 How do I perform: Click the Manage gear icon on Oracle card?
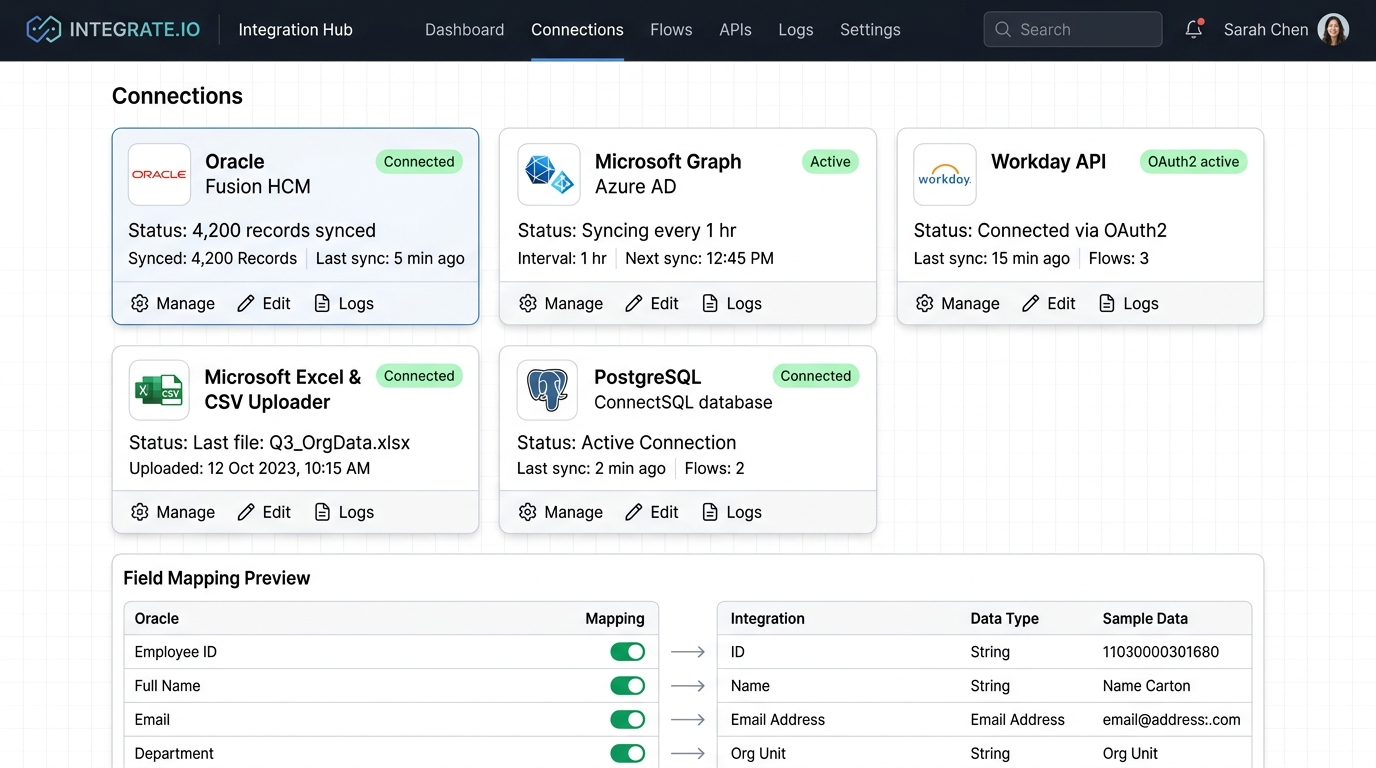[140, 303]
